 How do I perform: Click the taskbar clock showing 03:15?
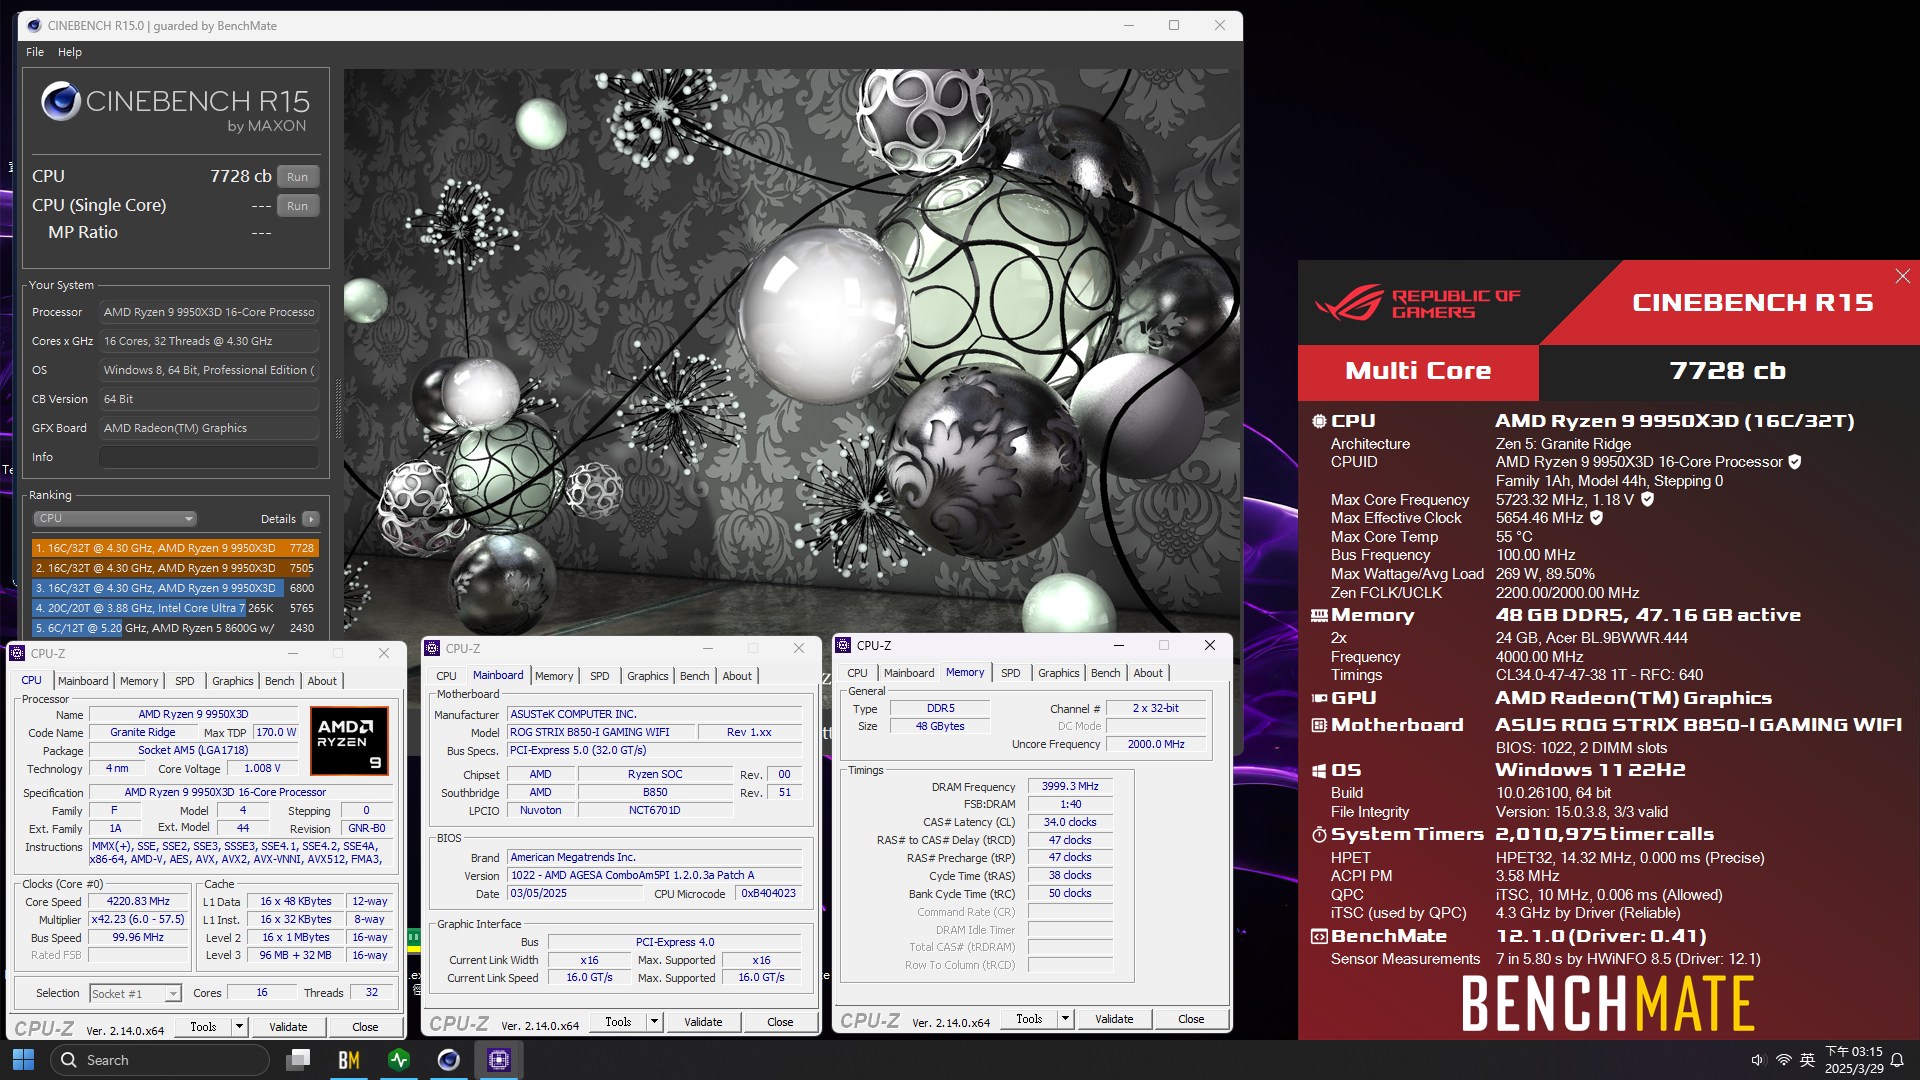click(x=1853, y=1060)
